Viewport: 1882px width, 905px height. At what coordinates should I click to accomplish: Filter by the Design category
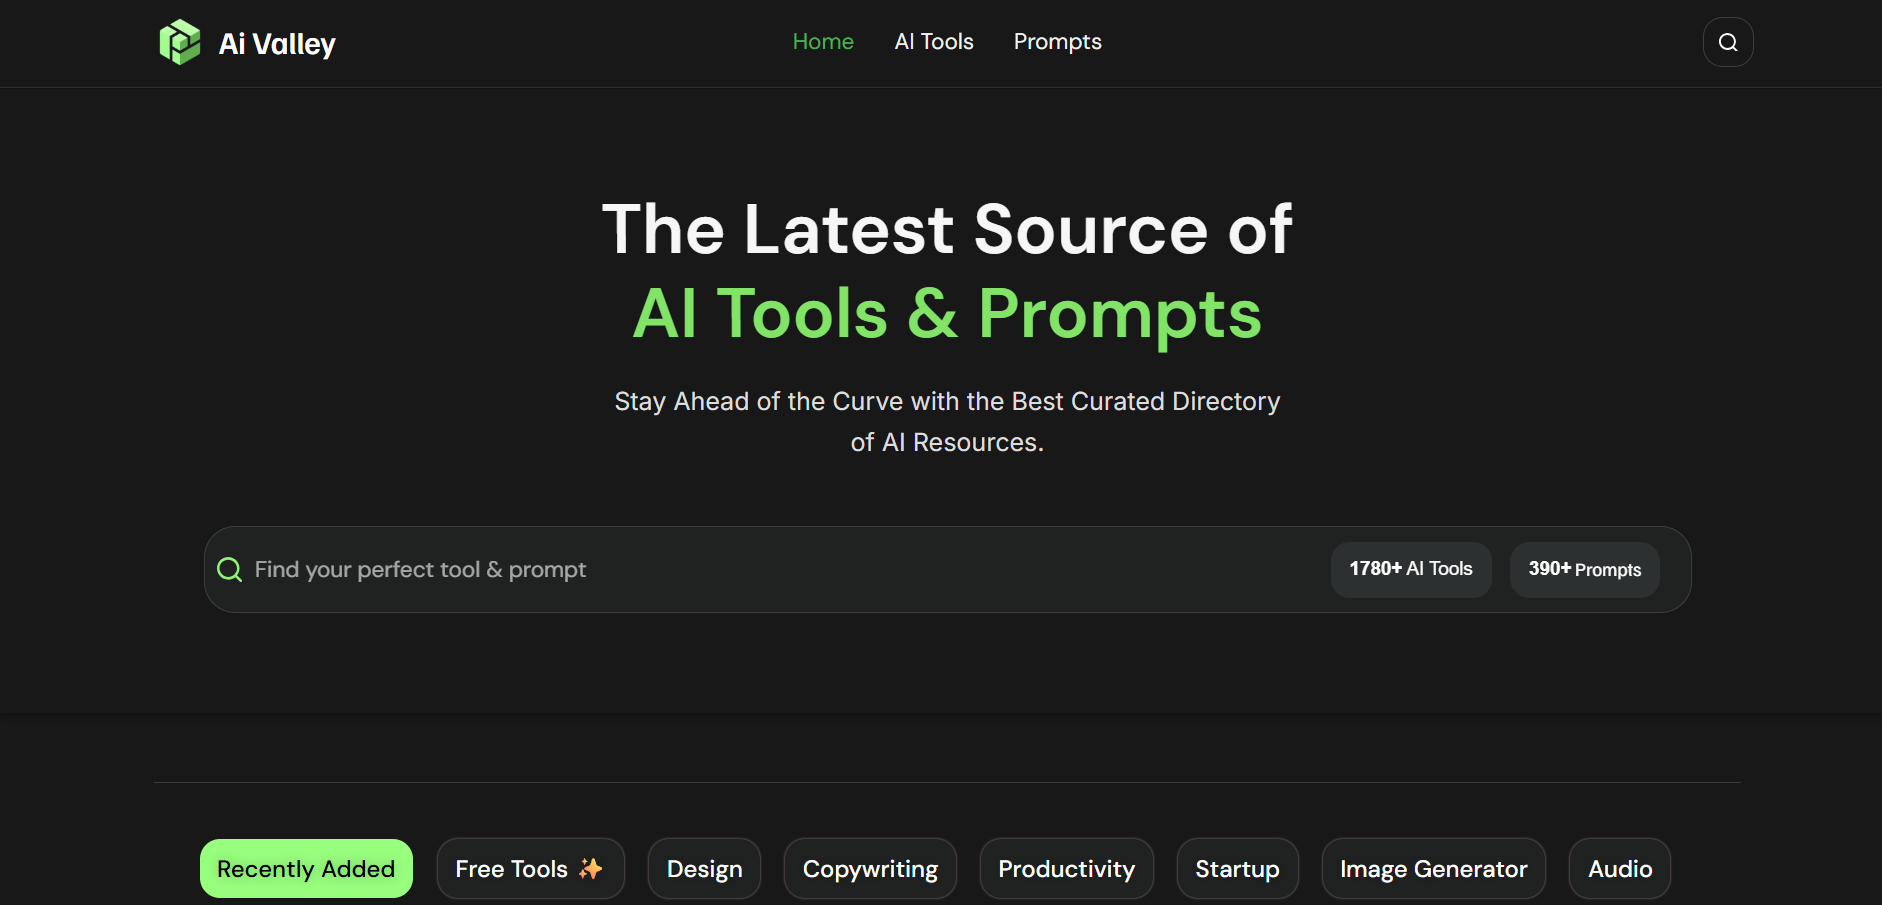coord(704,868)
